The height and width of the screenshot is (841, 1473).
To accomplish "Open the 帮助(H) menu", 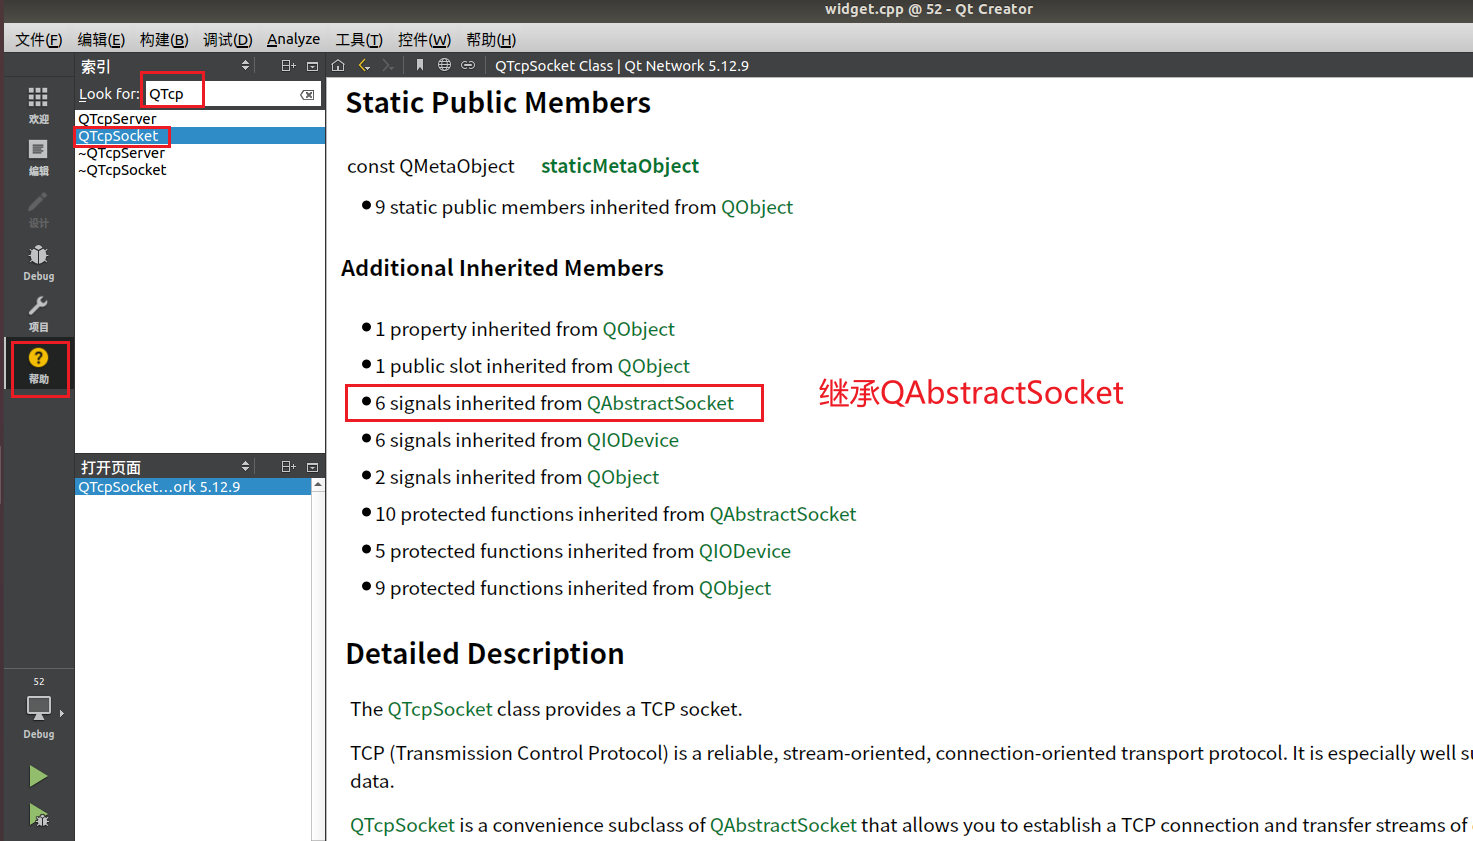I will 491,40.
